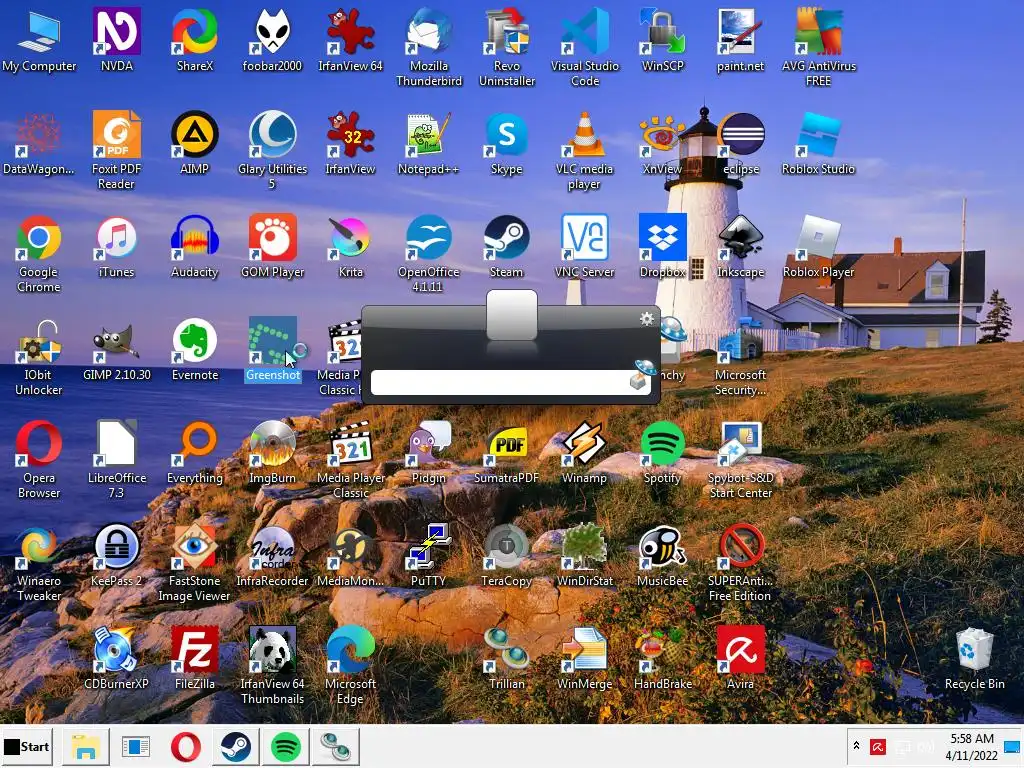This screenshot has width=1024, height=768.
Task: Select the Notepad++ shortcut
Action: click(428, 142)
